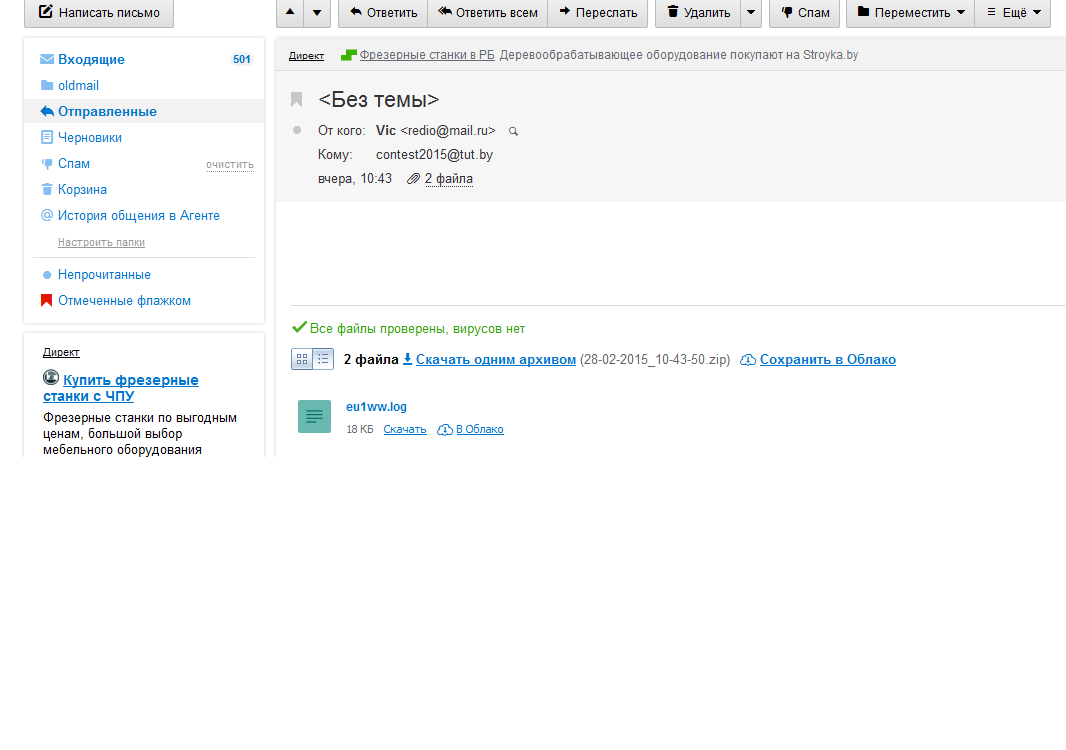
Task: Clear spam folder via очистить link
Action: point(229,164)
